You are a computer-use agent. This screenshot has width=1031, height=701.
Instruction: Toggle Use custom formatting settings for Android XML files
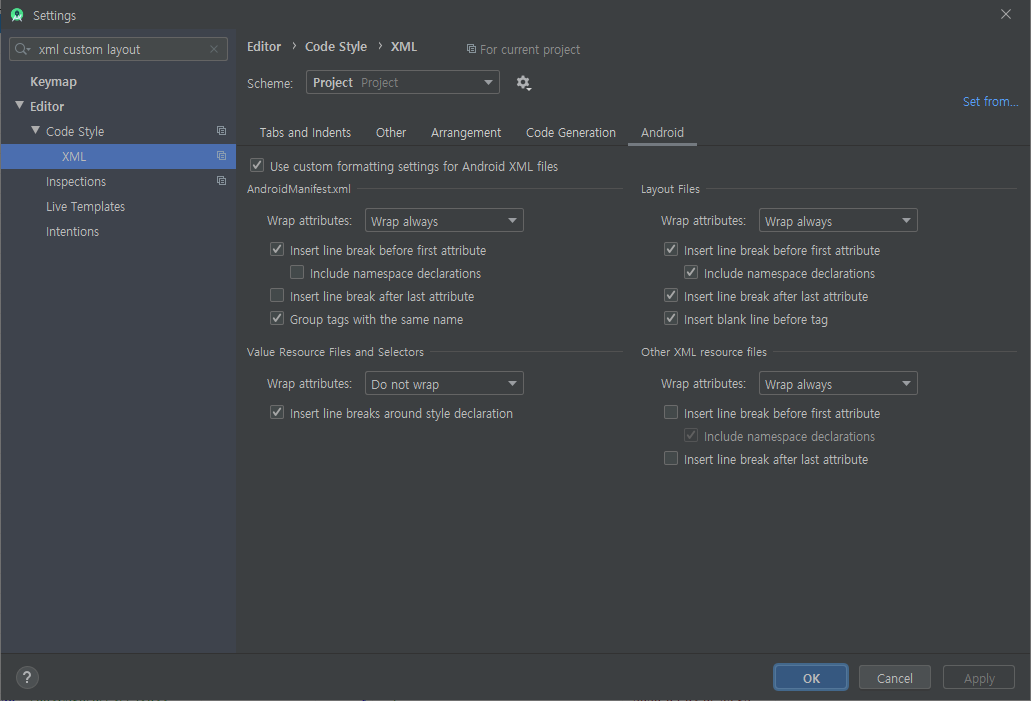[x=257, y=166]
